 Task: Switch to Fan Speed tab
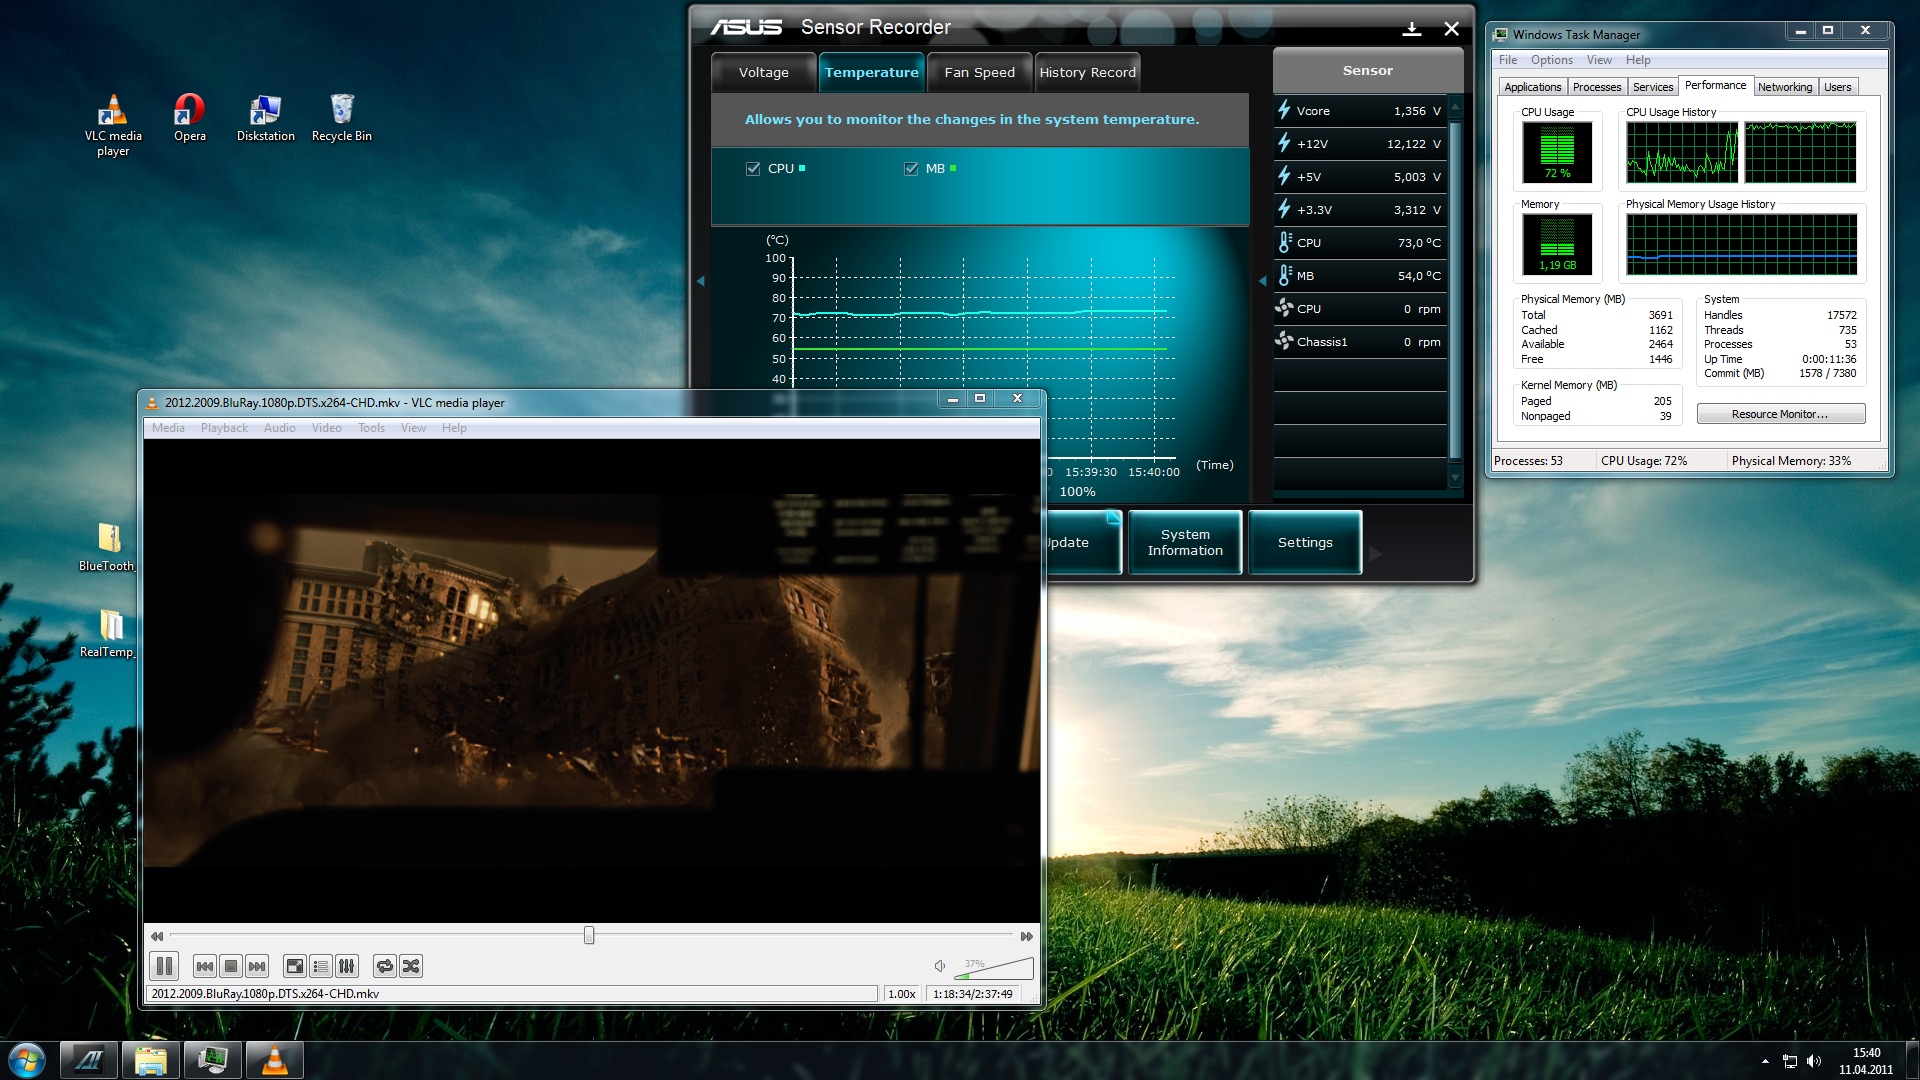(980, 72)
